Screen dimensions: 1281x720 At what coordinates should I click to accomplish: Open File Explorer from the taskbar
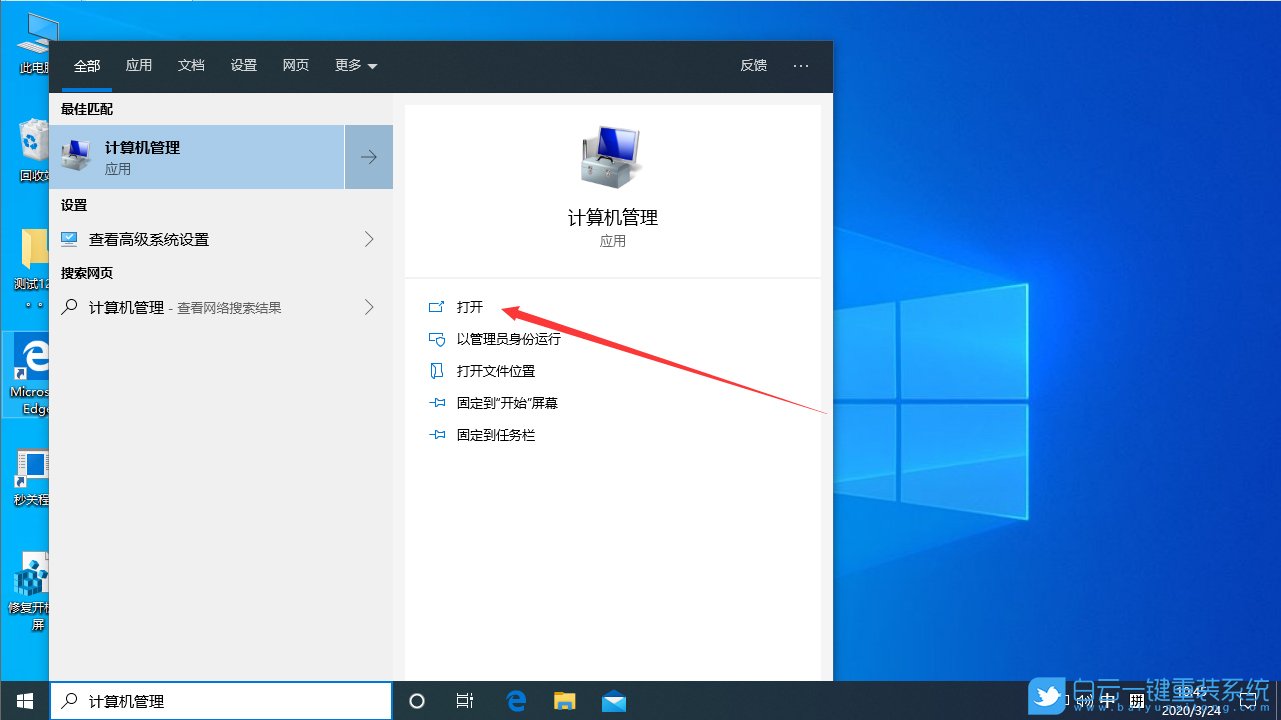pyautogui.click(x=564, y=701)
